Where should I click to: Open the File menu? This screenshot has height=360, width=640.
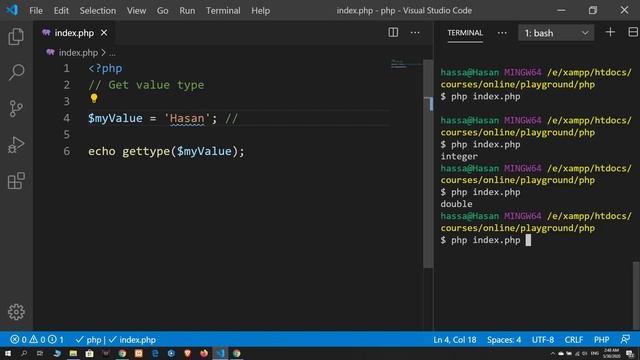pyautogui.click(x=36, y=10)
